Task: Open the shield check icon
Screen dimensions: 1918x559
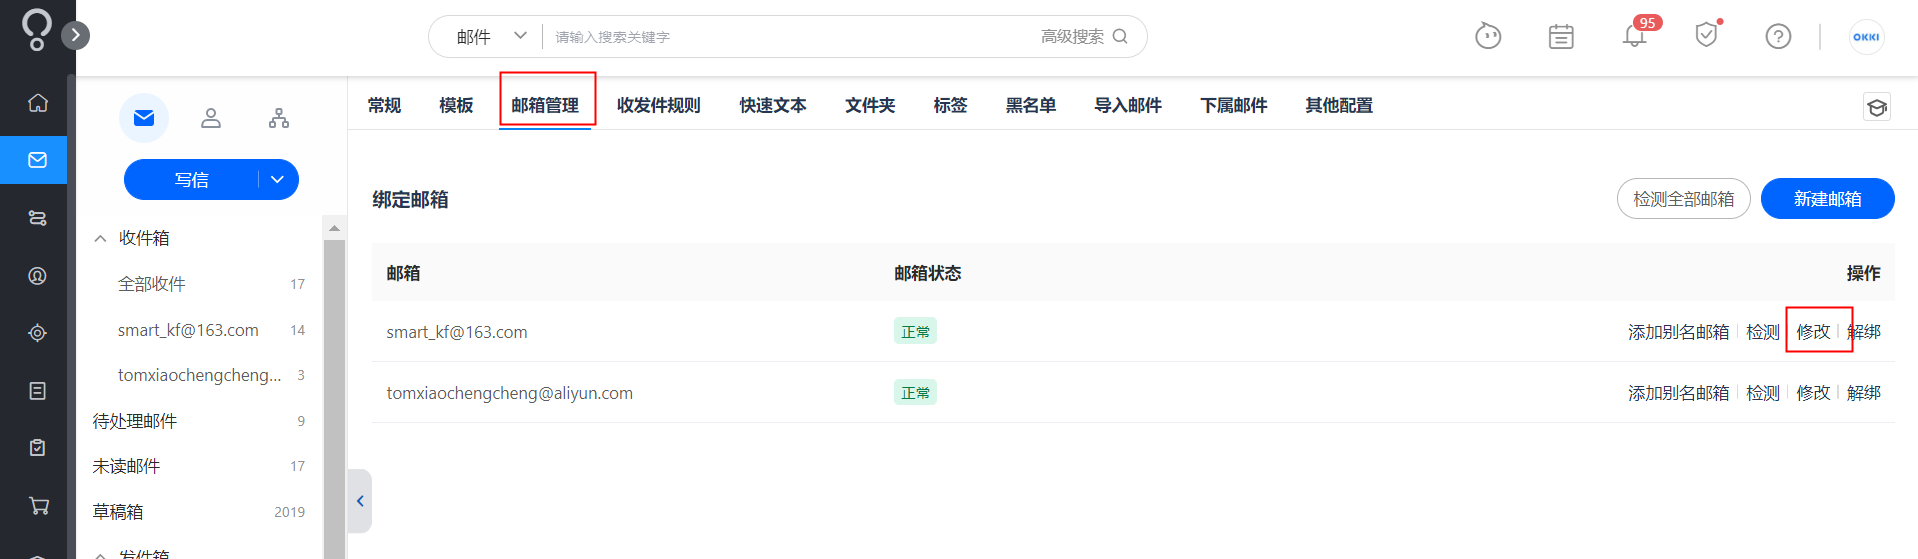Action: (1706, 36)
